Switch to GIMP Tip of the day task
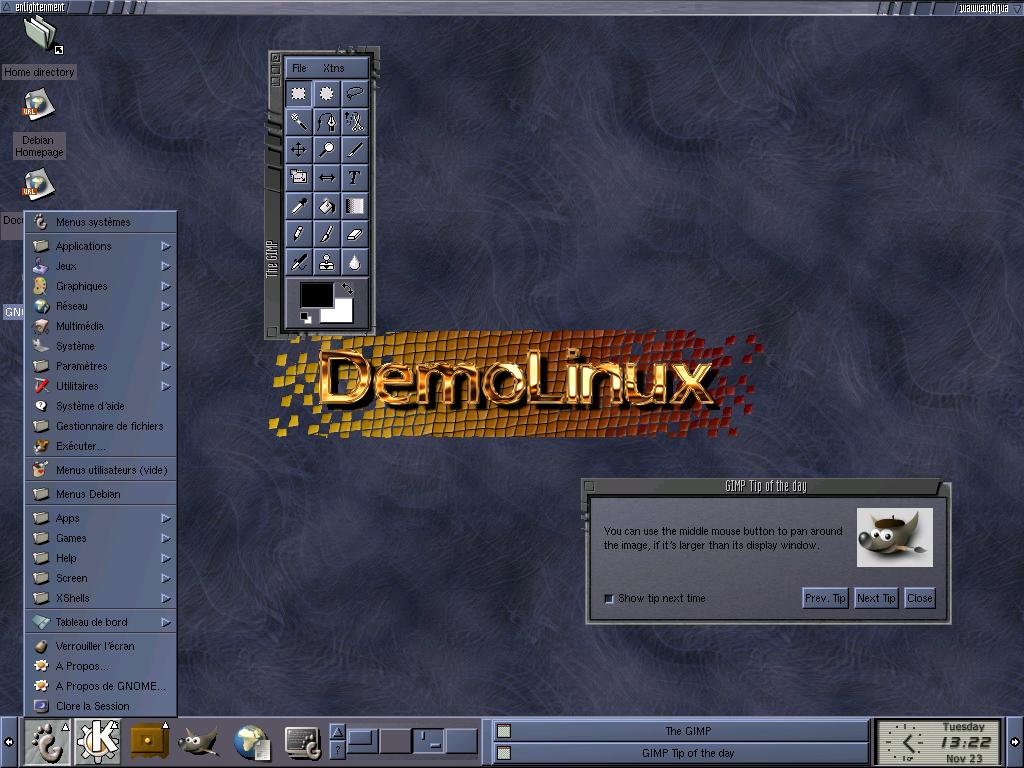Screen dimensions: 1024x768 click(x=680, y=753)
